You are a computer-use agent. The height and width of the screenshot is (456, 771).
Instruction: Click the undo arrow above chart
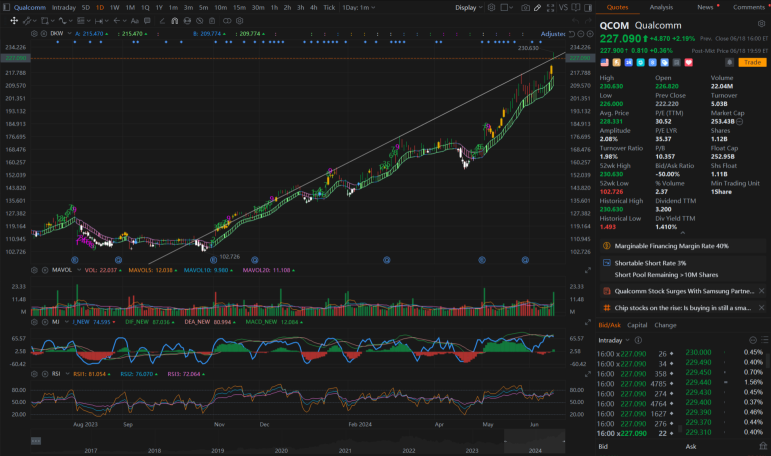[x=575, y=21]
